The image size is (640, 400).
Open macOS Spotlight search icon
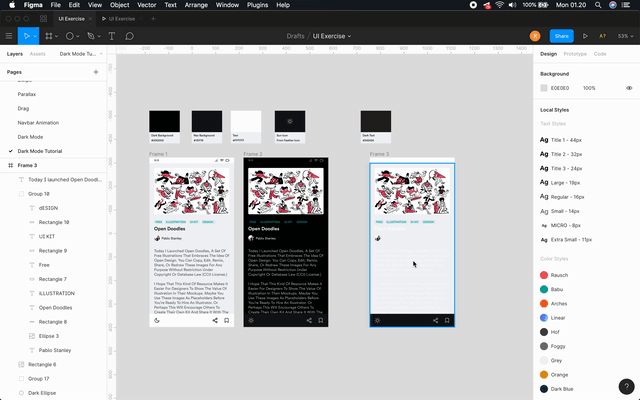point(598,5)
